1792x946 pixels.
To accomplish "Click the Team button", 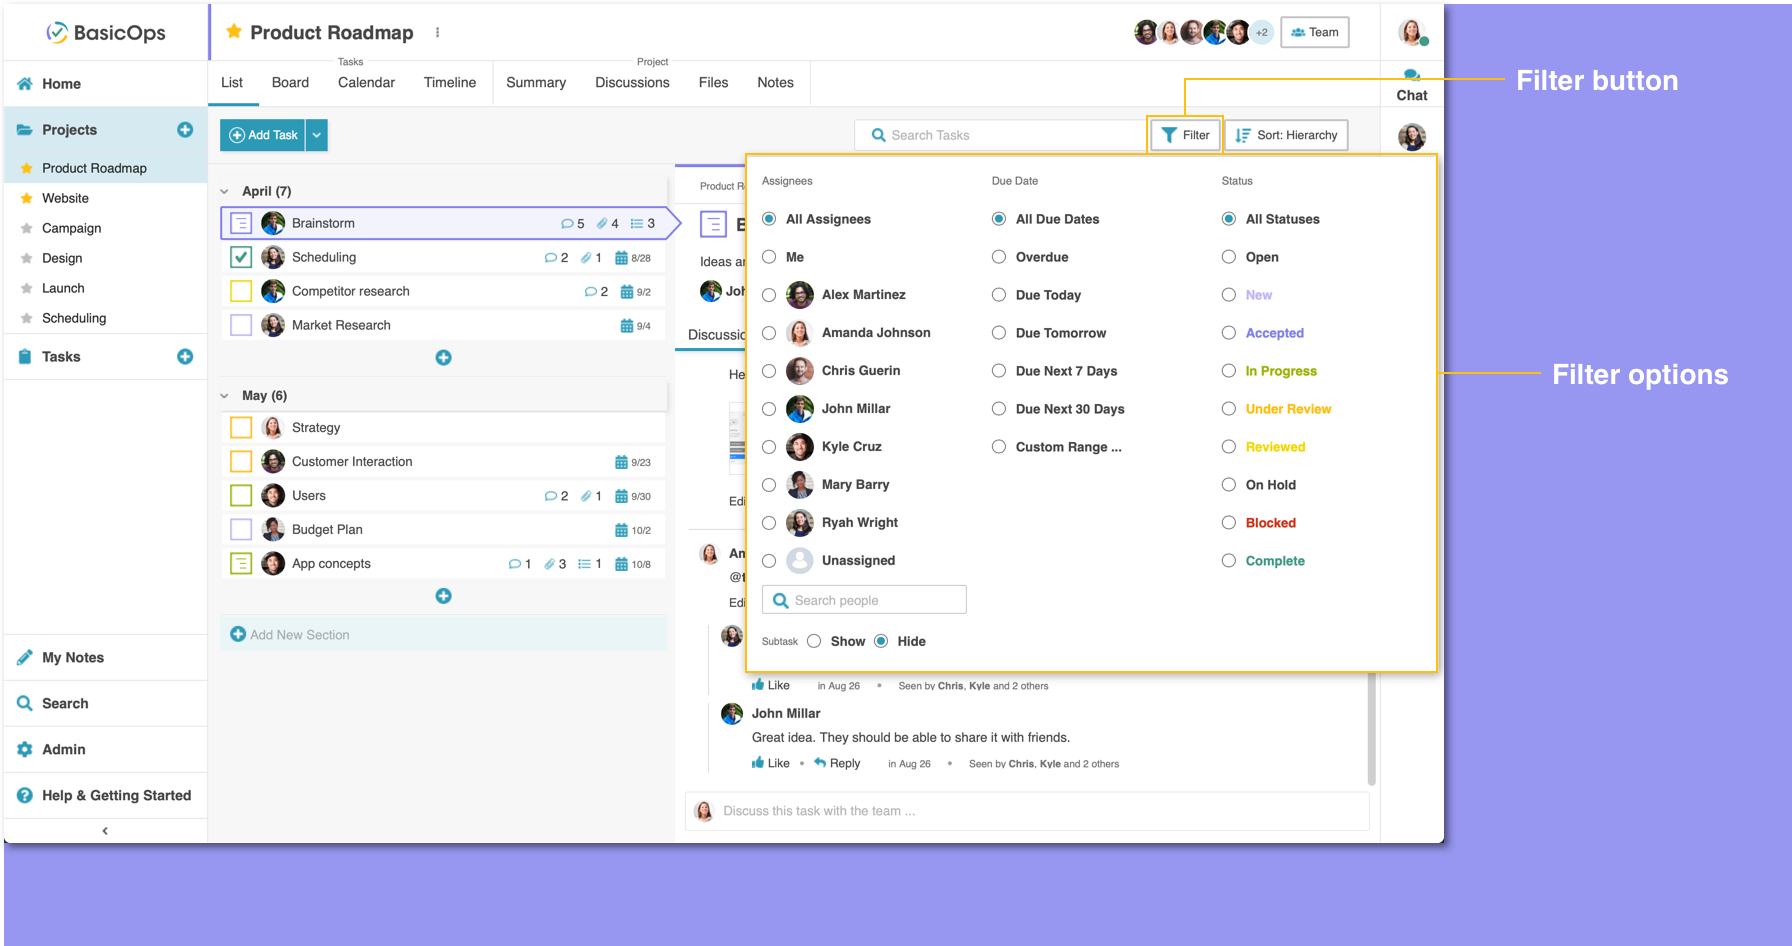I will coord(1314,32).
